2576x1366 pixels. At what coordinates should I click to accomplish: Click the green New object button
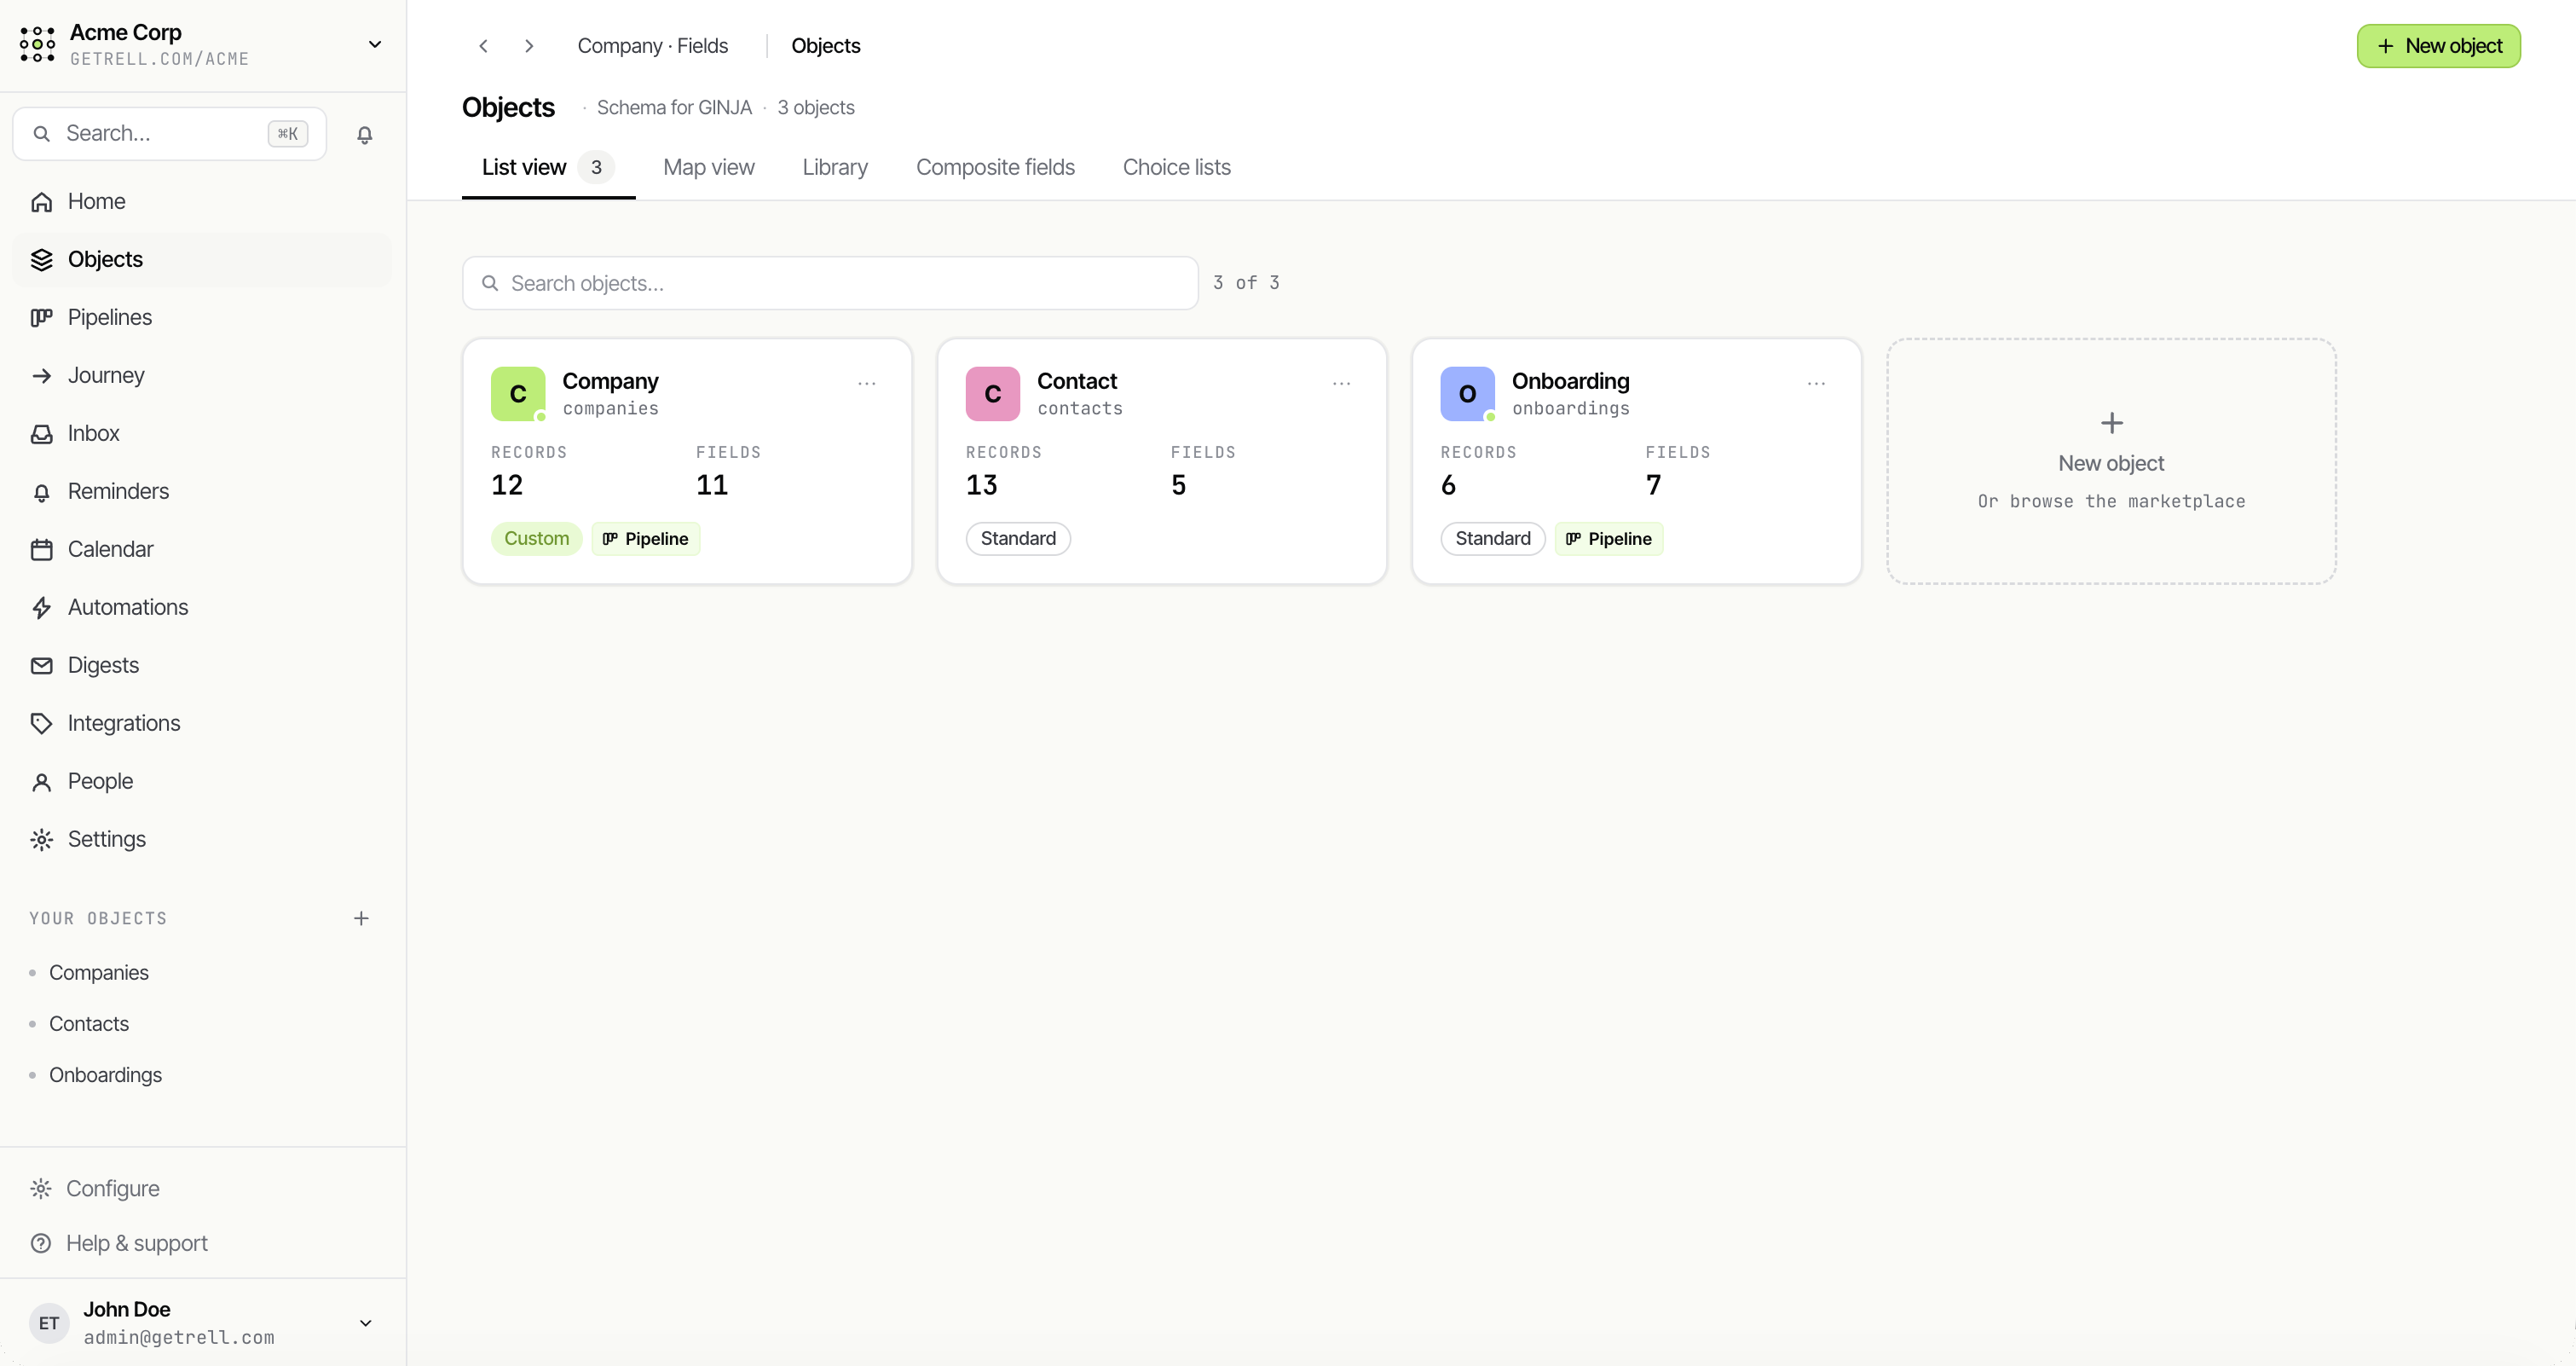2438,46
